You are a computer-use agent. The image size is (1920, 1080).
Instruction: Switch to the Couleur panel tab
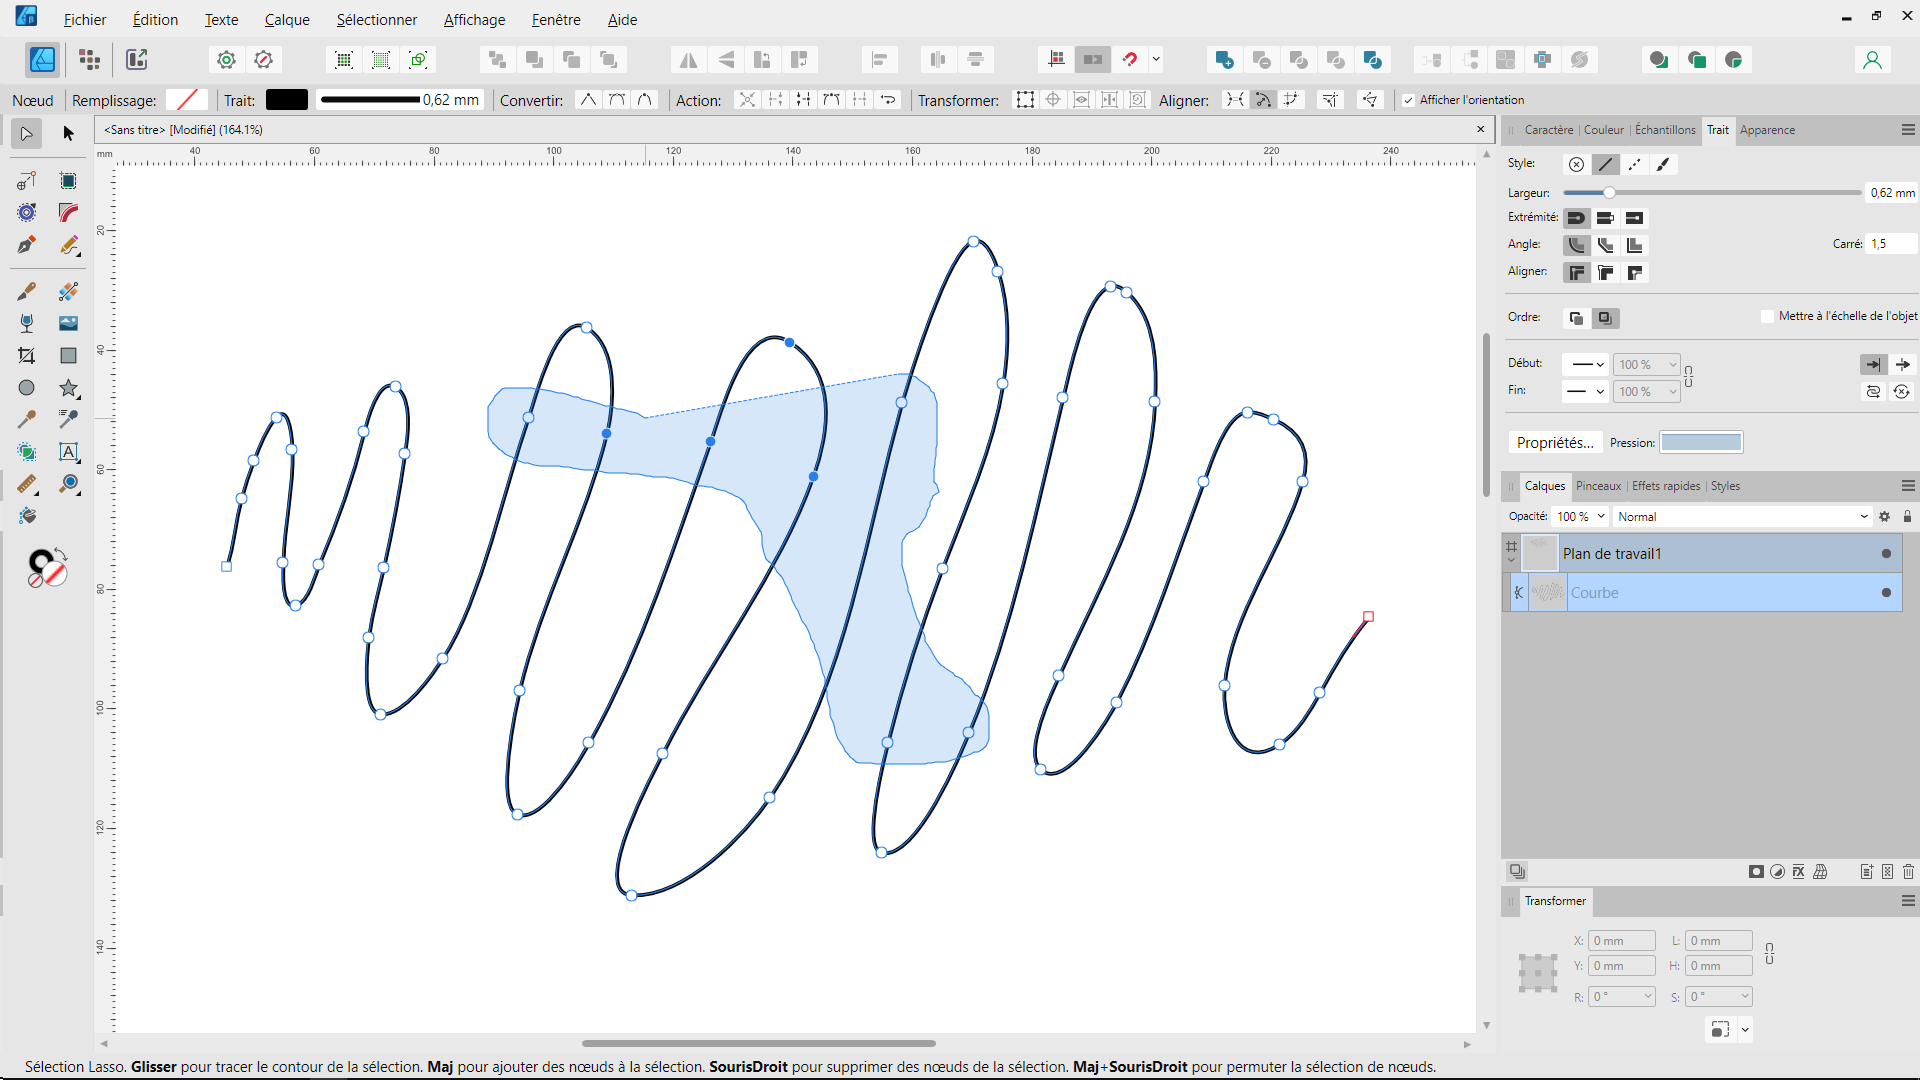point(1603,130)
